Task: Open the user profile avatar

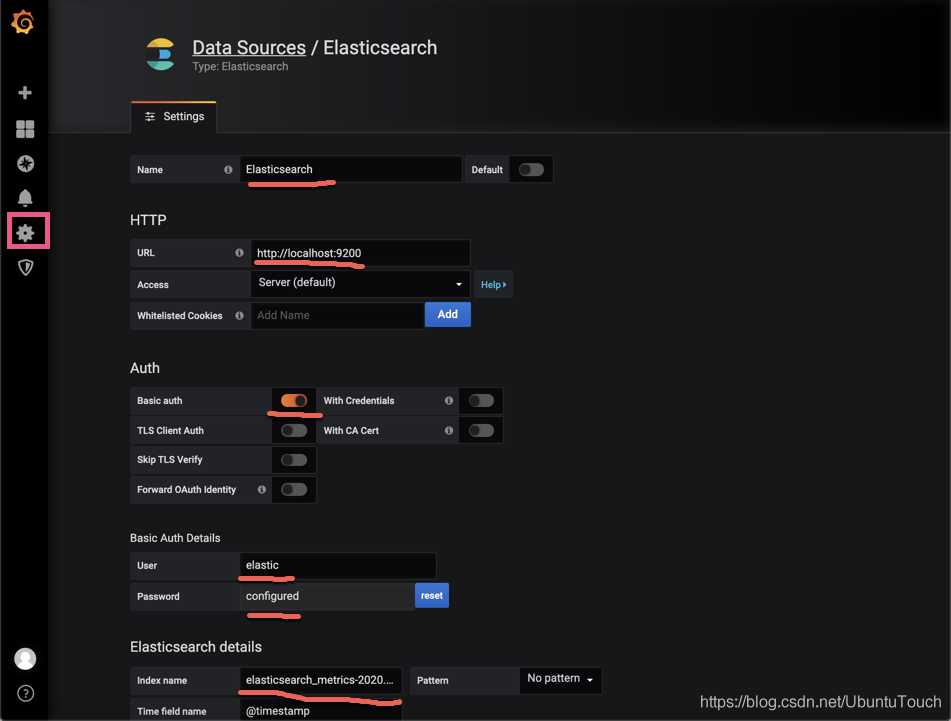Action: coord(25,659)
